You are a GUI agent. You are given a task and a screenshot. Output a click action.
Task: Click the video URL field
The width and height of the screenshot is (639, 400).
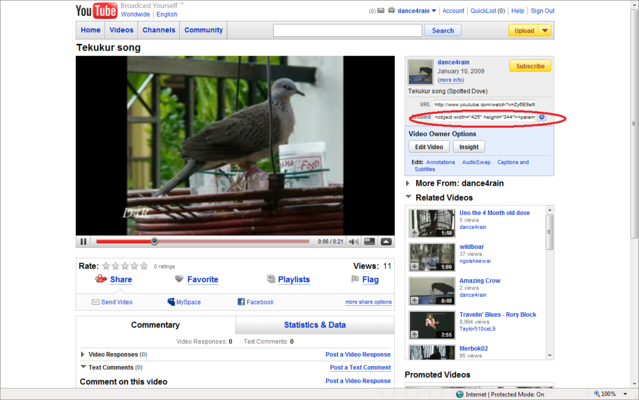point(484,105)
